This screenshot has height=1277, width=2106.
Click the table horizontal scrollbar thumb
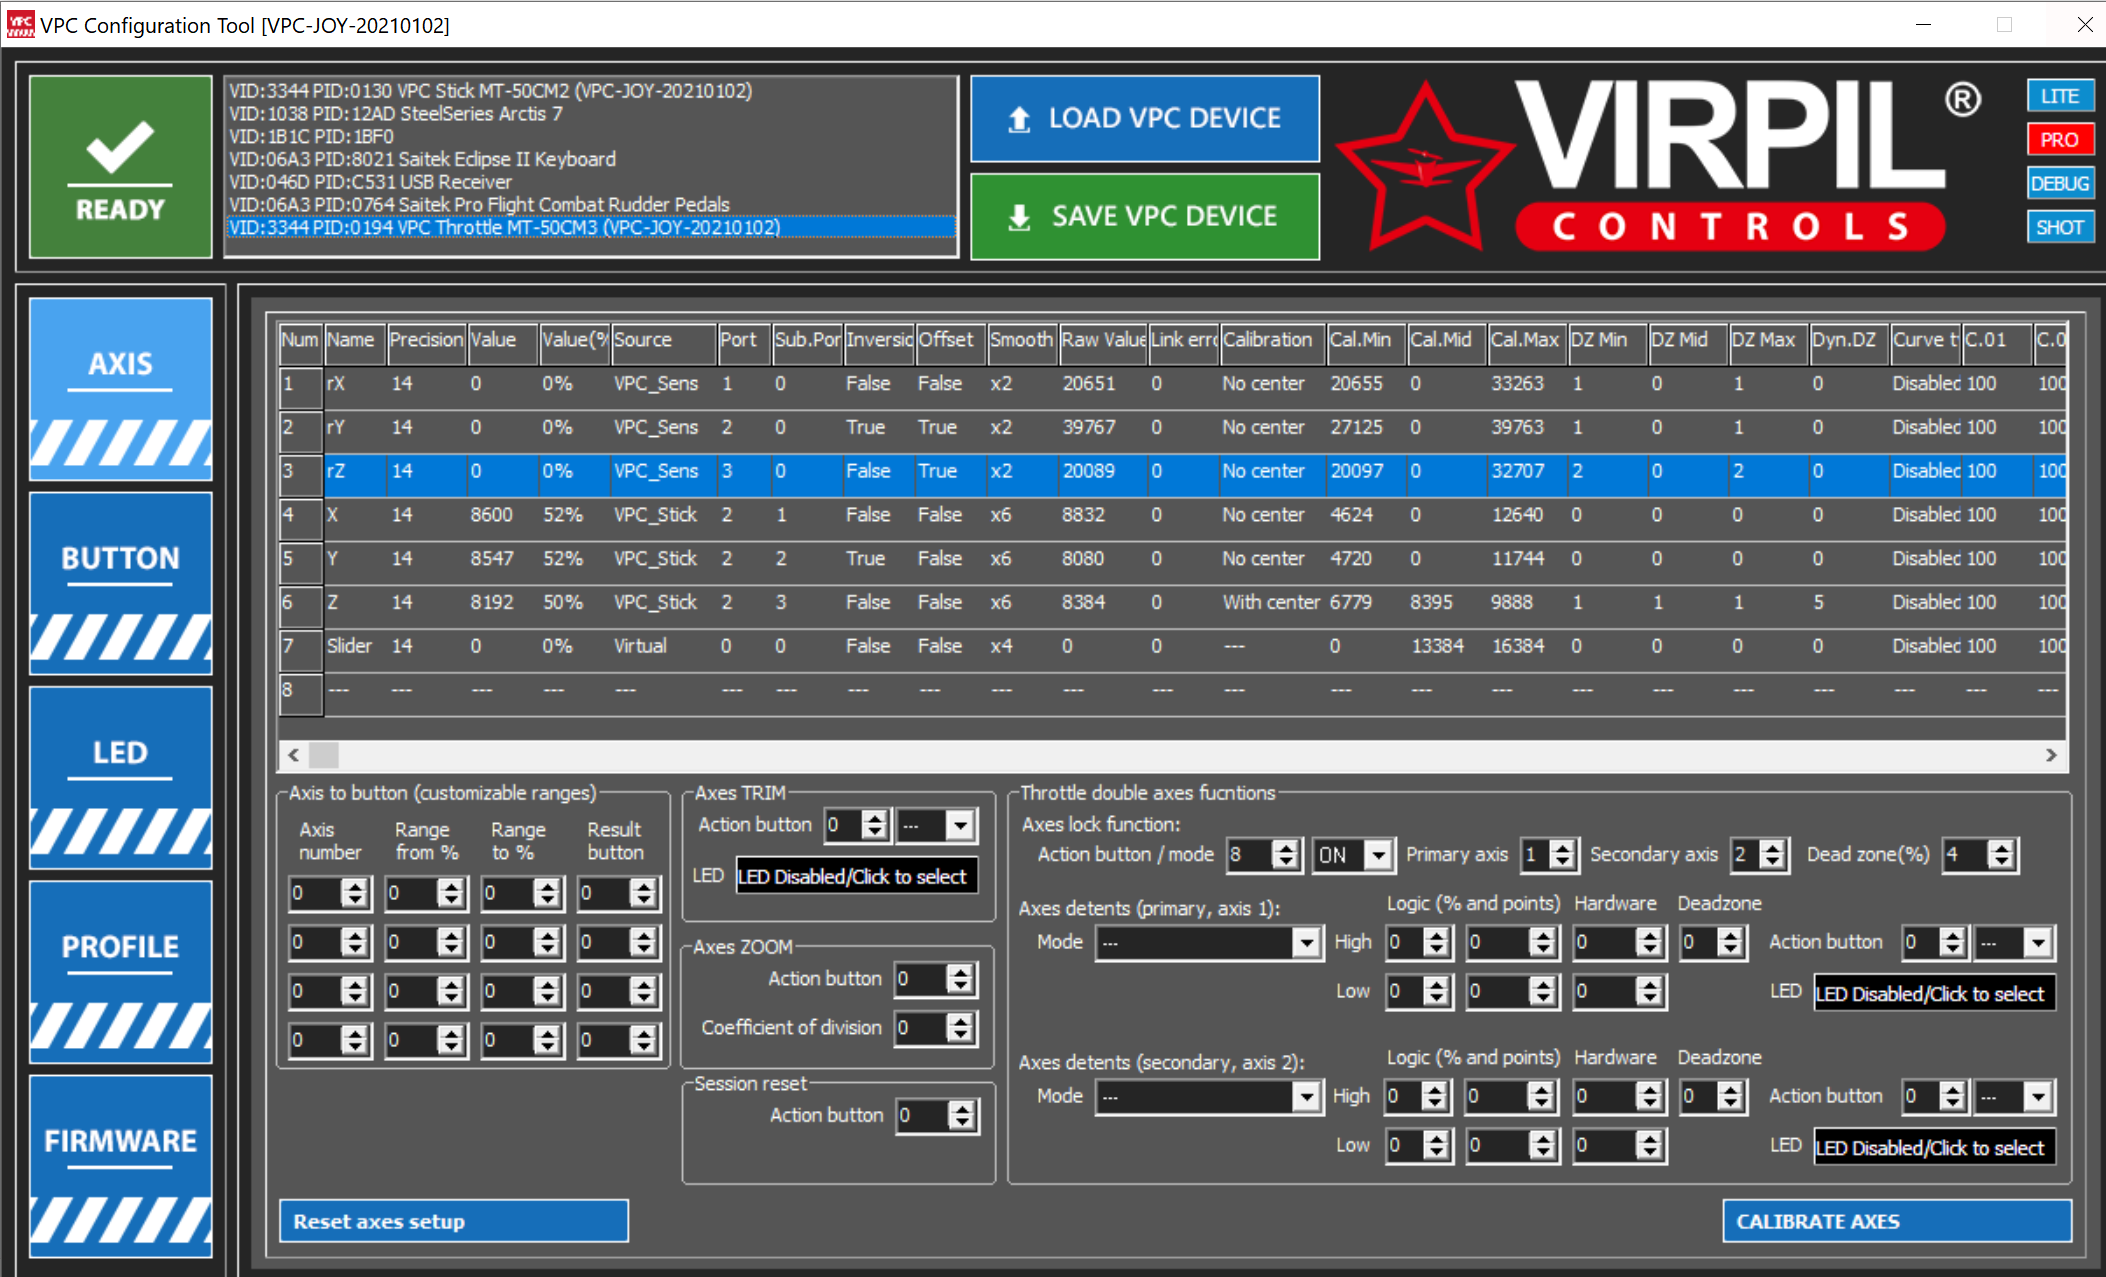[324, 754]
